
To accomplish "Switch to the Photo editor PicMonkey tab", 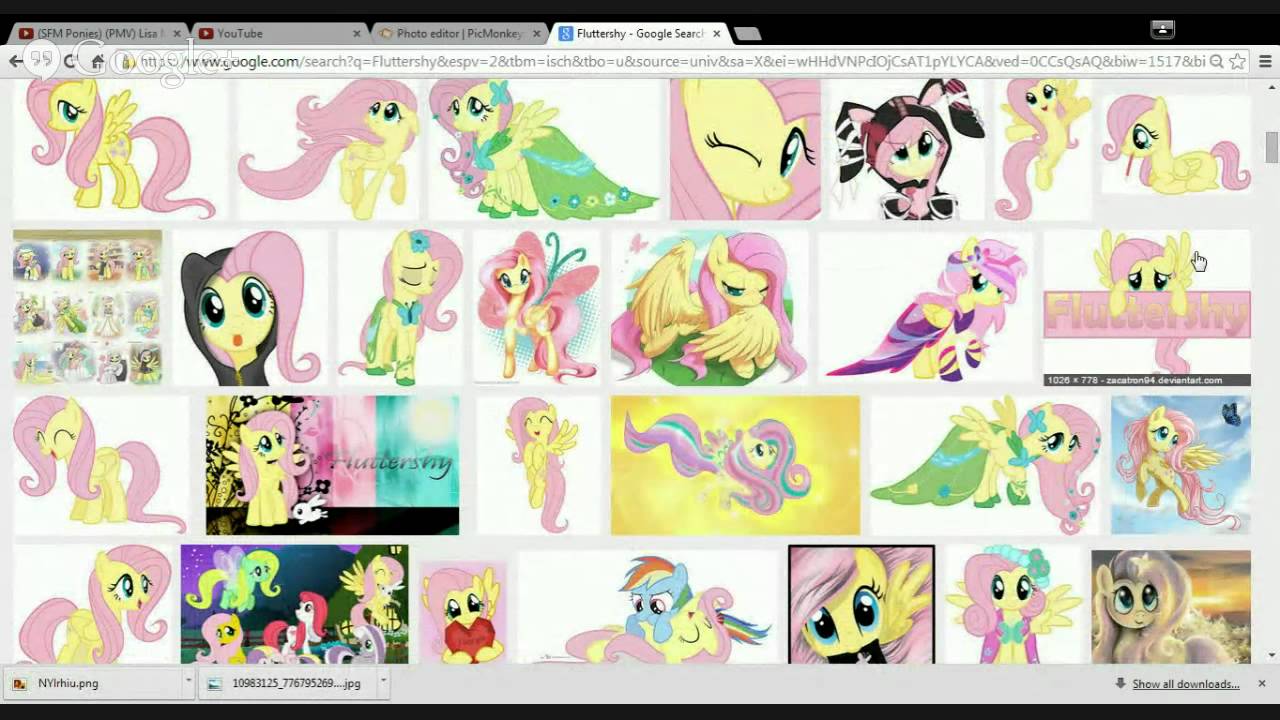I will click(458, 34).
